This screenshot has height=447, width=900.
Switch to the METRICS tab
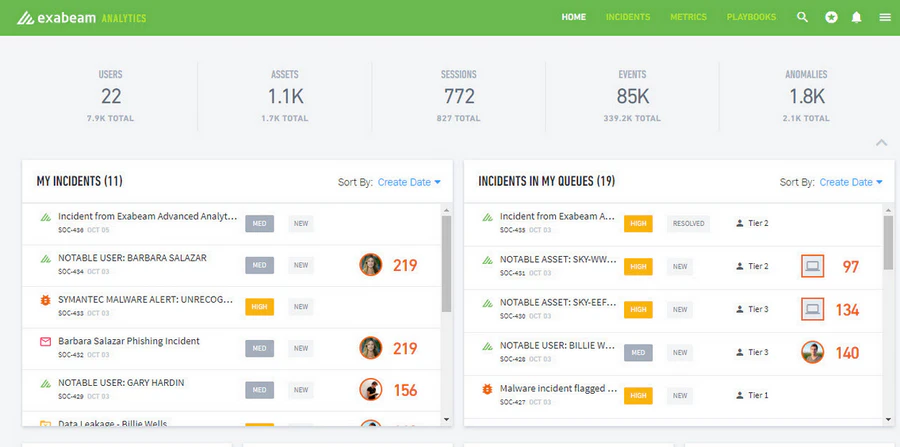(688, 17)
